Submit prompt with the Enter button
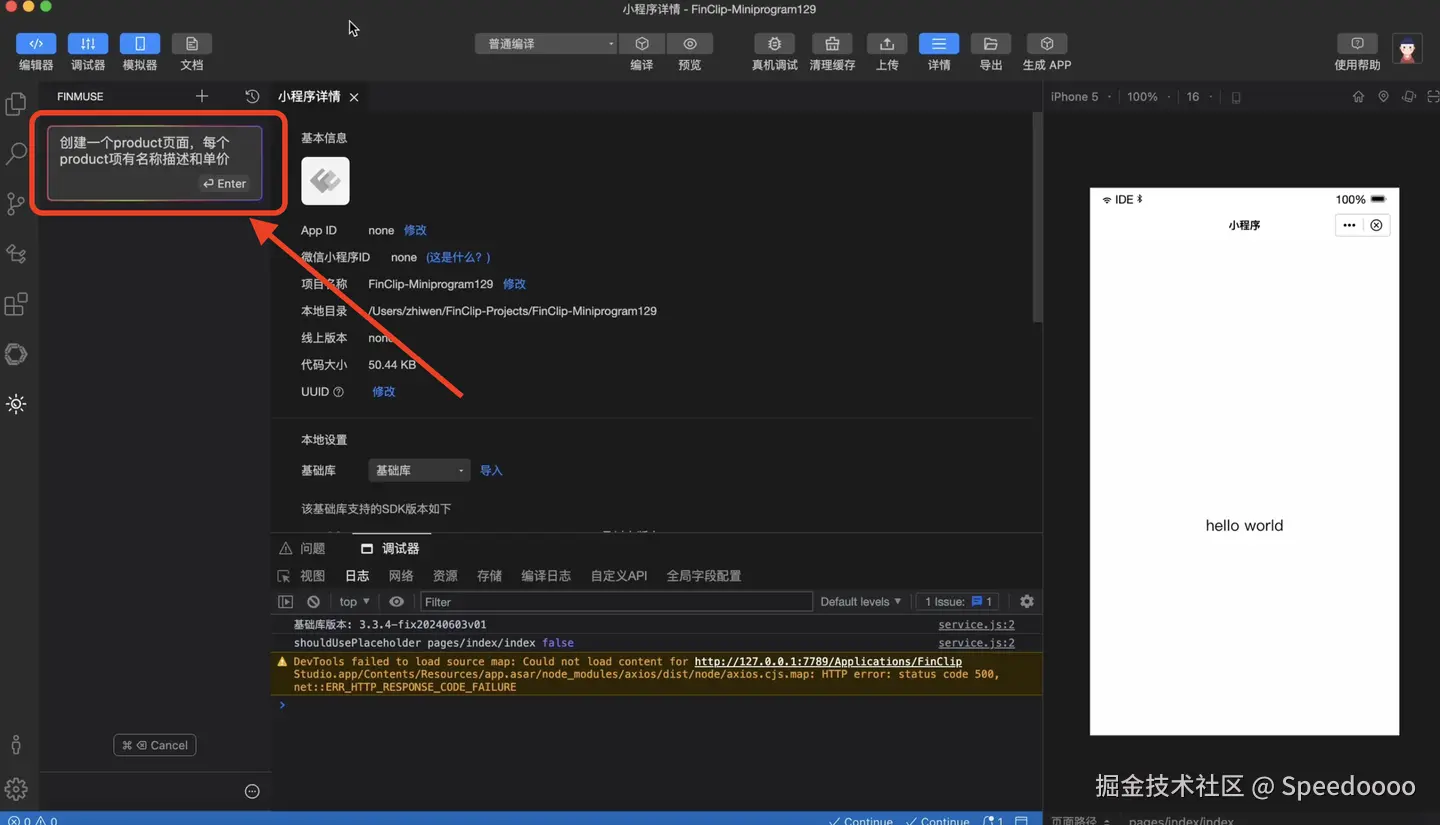This screenshot has height=825, width=1440. [224, 183]
